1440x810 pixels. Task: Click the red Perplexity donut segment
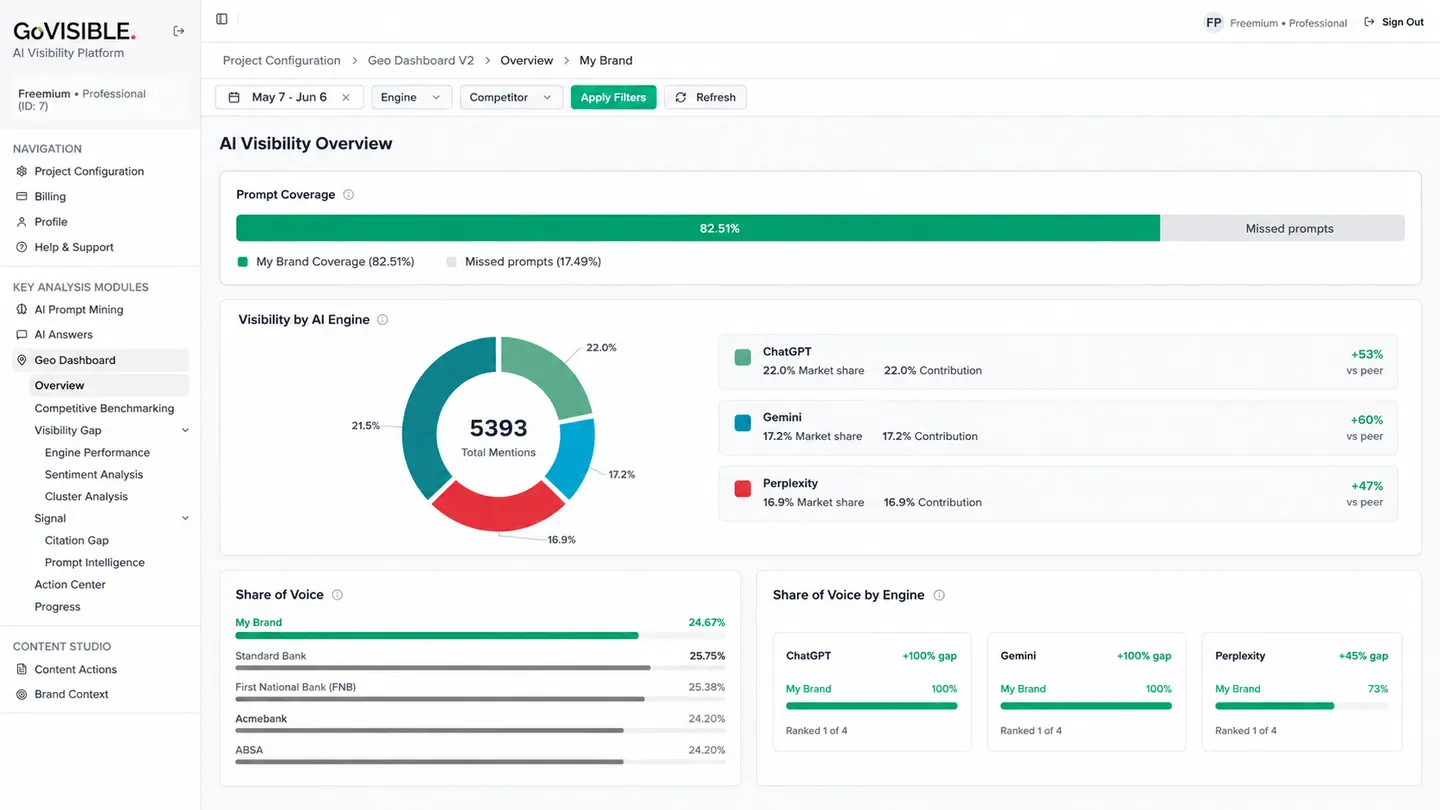pos(498,509)
